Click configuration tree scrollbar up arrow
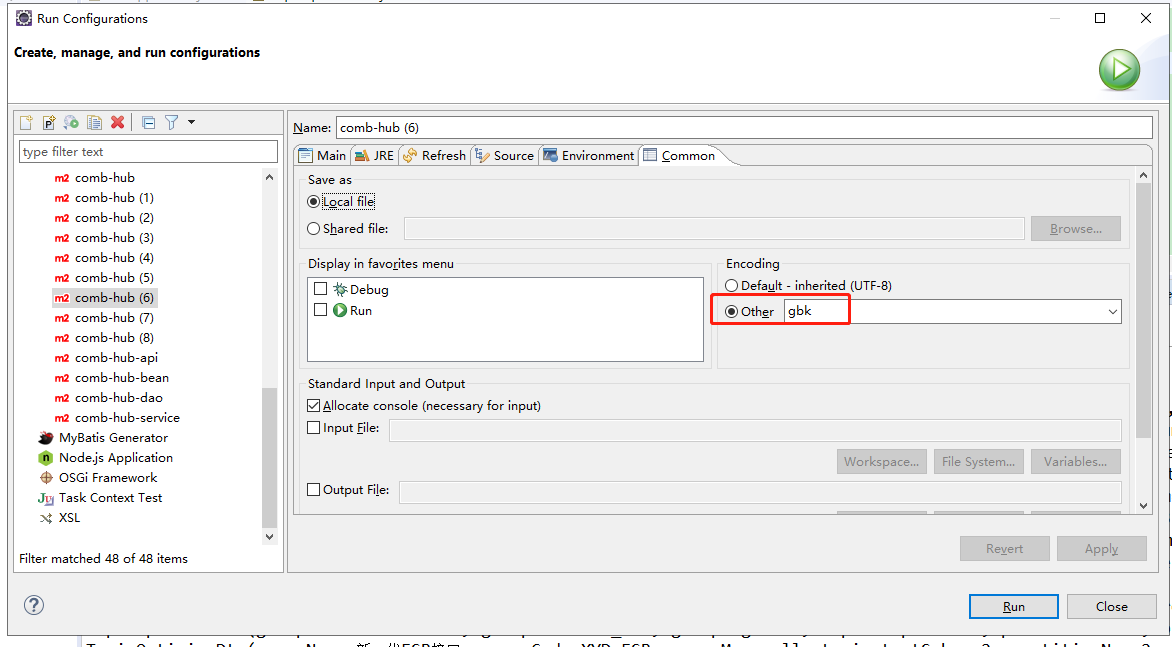This screenshot has height=647, width=1172. (x=269, y=178)
